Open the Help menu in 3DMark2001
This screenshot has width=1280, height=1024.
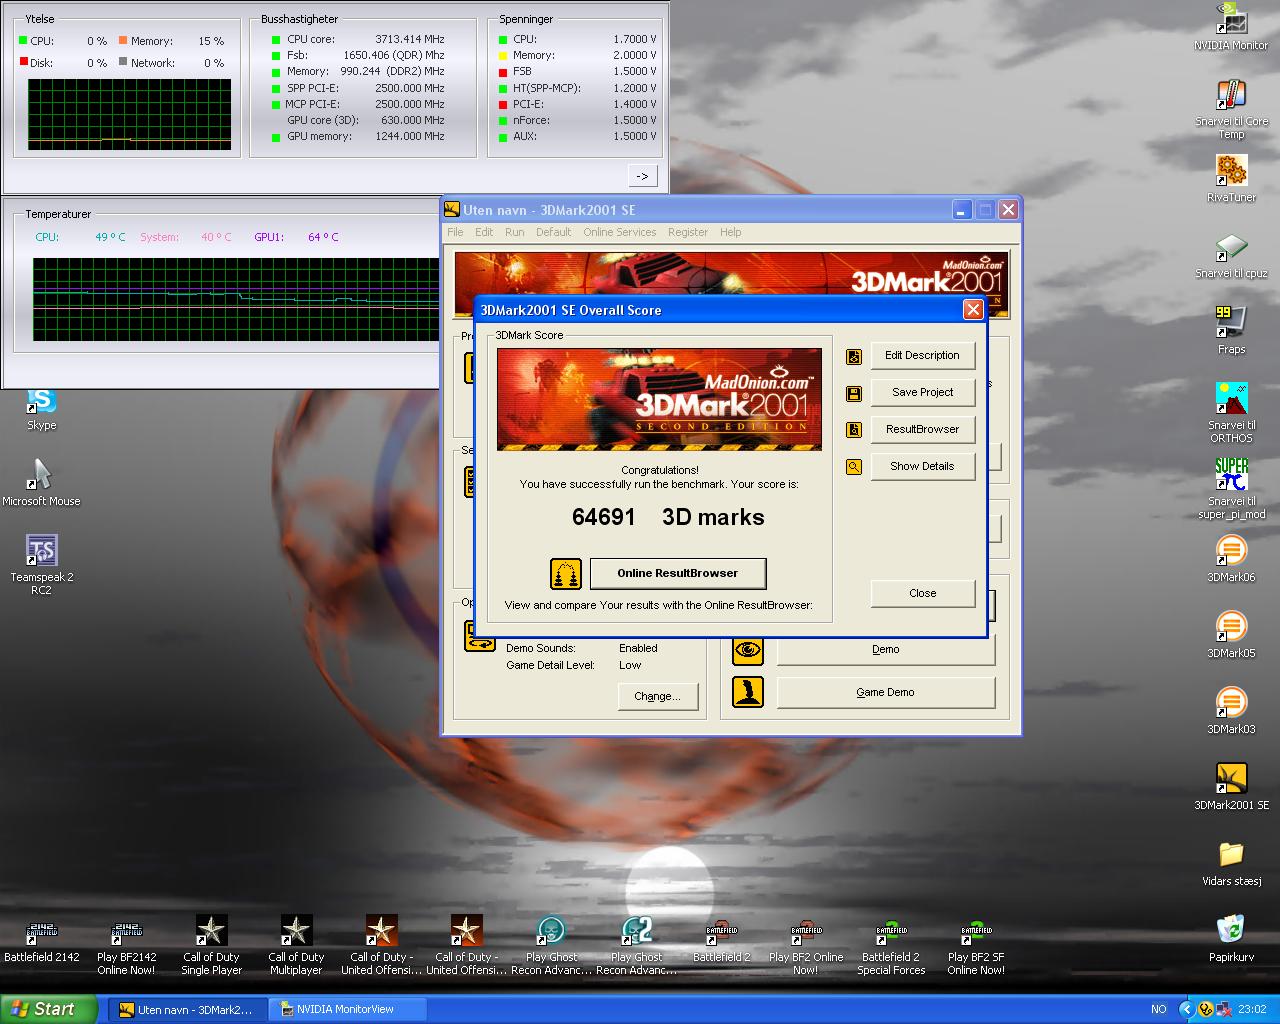[x=731, y=232]
